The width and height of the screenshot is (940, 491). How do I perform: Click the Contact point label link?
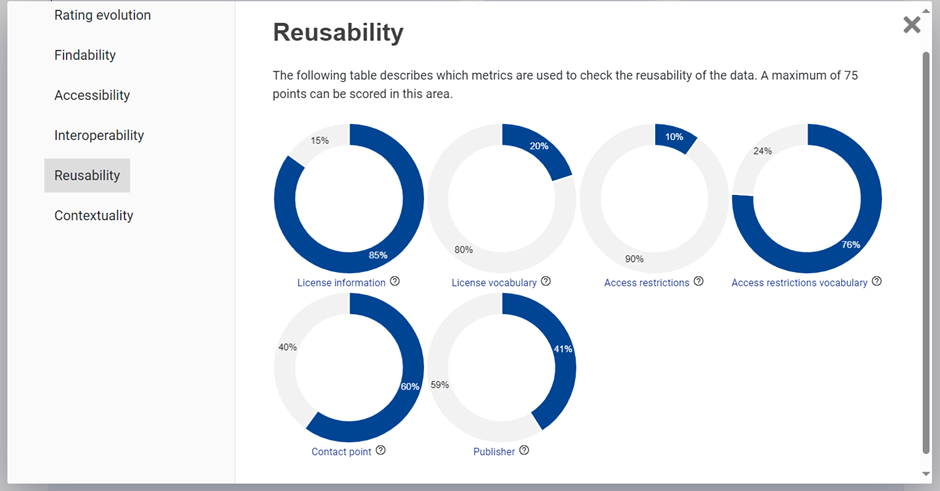tap(341, 452)
